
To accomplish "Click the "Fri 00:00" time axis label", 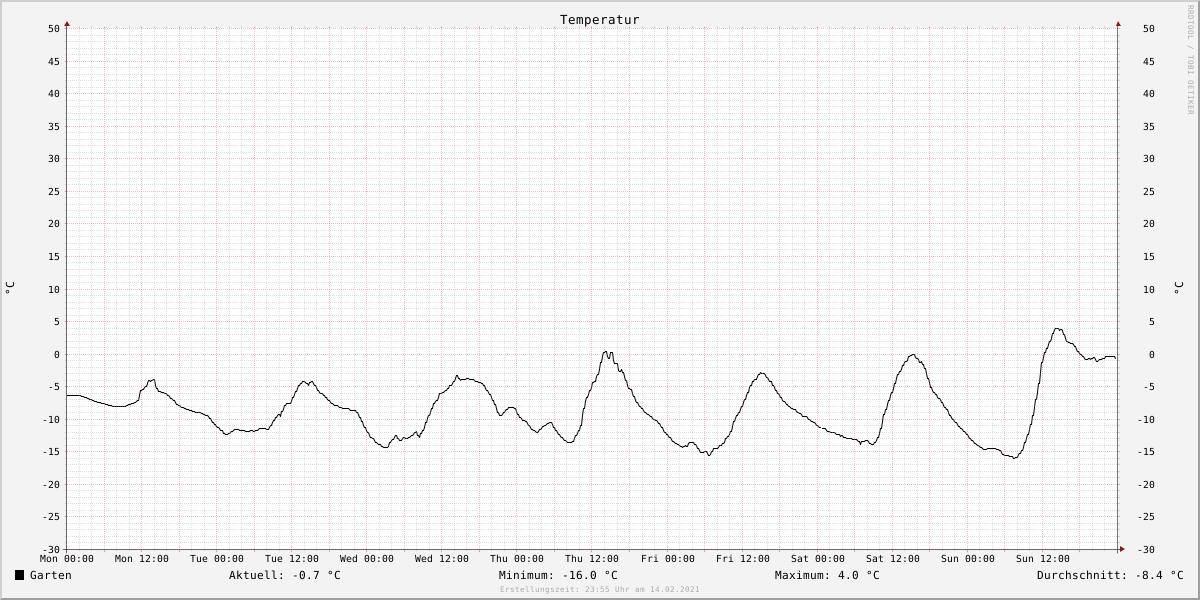I will (668, 559).
